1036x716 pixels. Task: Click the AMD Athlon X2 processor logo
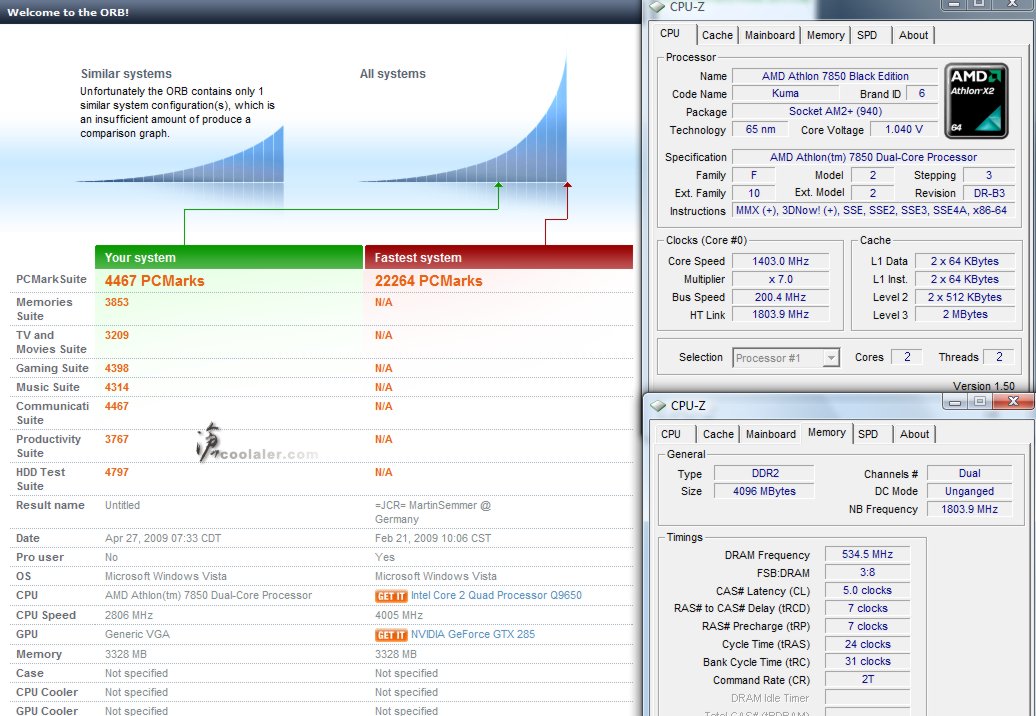click(976, 100)
